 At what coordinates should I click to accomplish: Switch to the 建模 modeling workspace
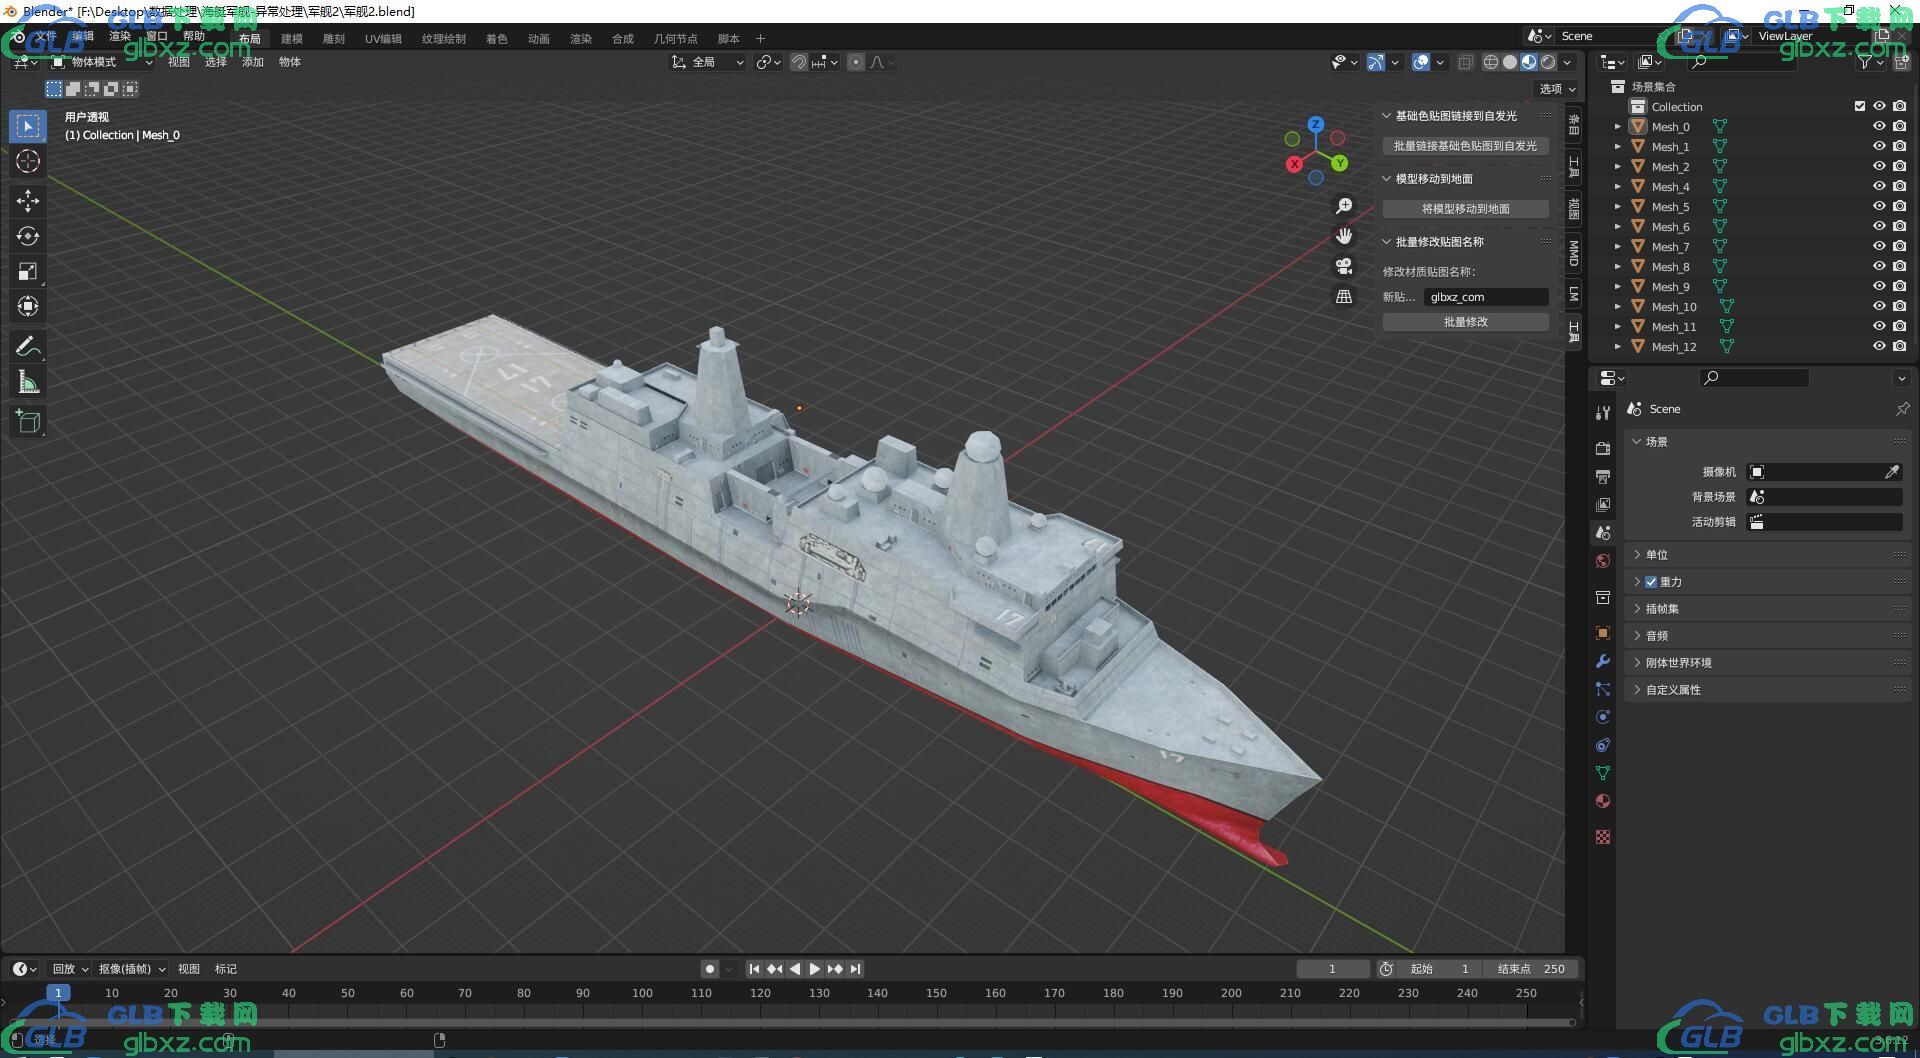coord(292,39)
